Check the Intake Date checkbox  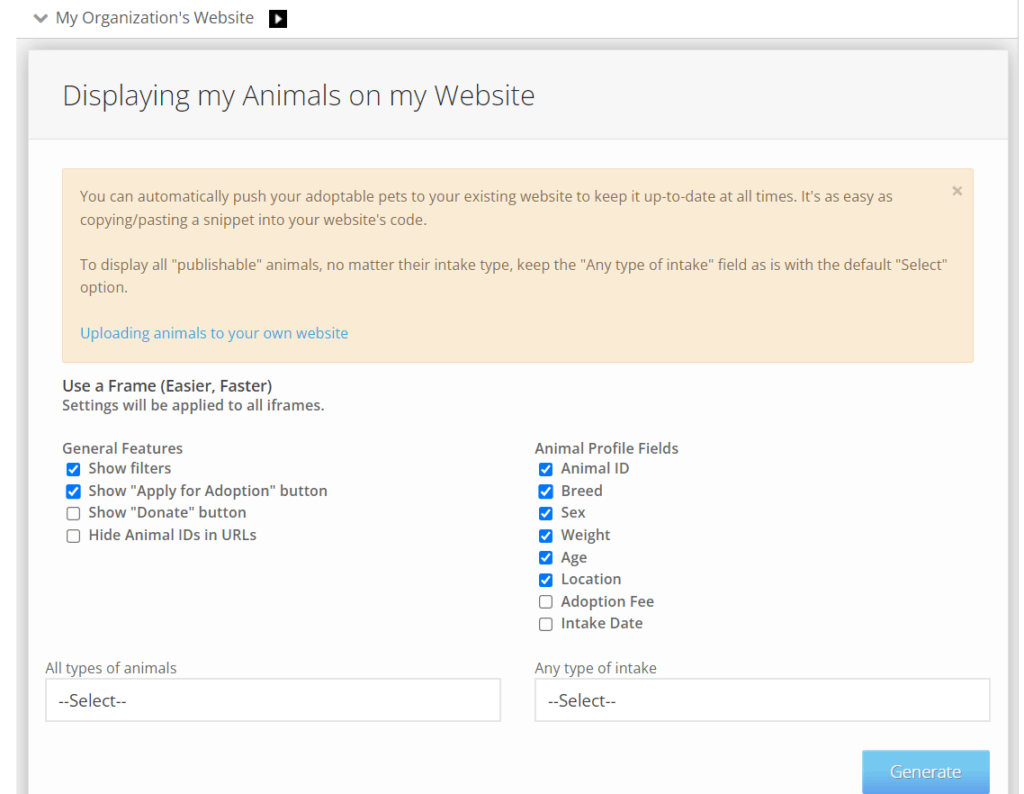point(545,624)
